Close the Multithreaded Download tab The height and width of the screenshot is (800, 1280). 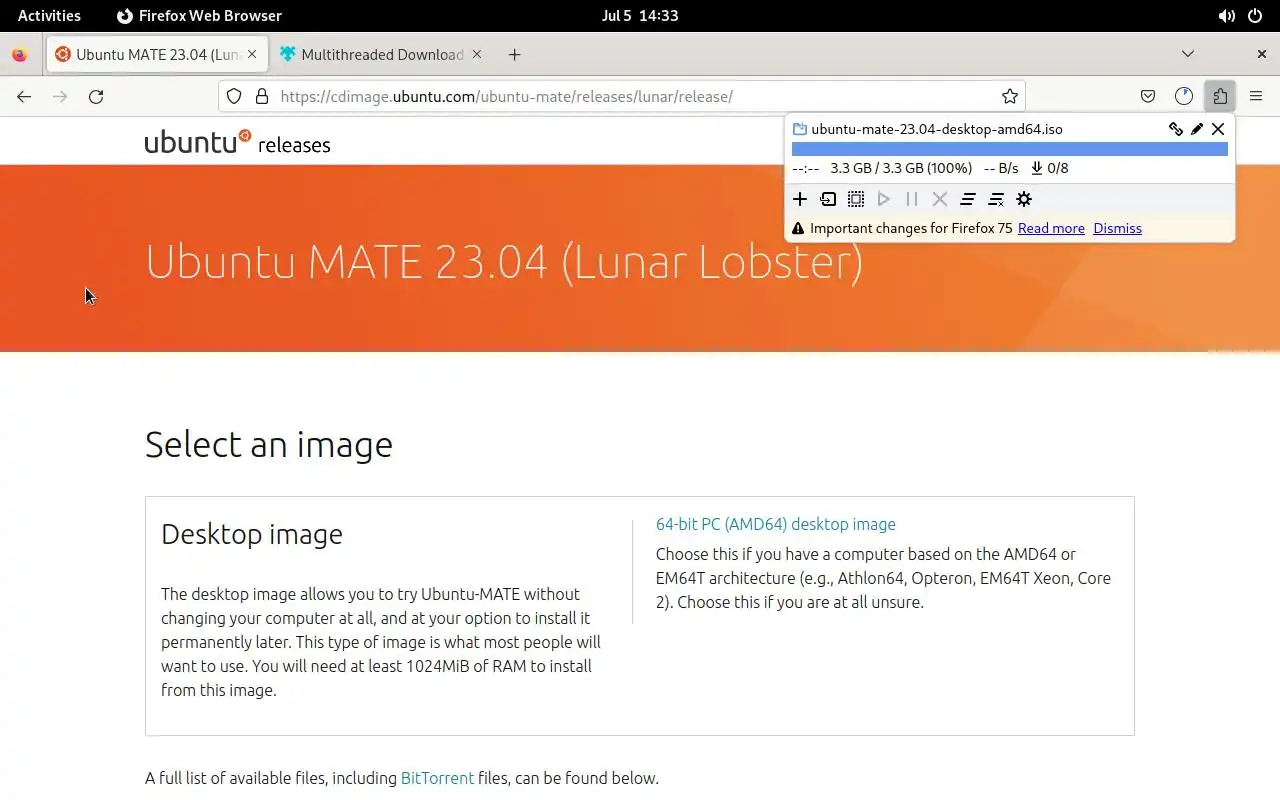pos(476,55)
